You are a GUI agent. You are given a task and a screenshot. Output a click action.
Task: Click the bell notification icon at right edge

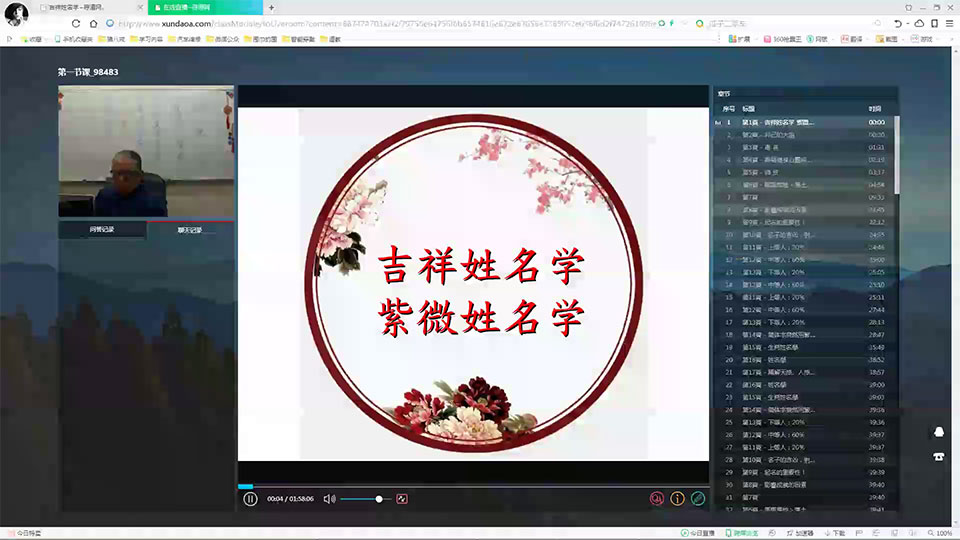tap(939, 432)
